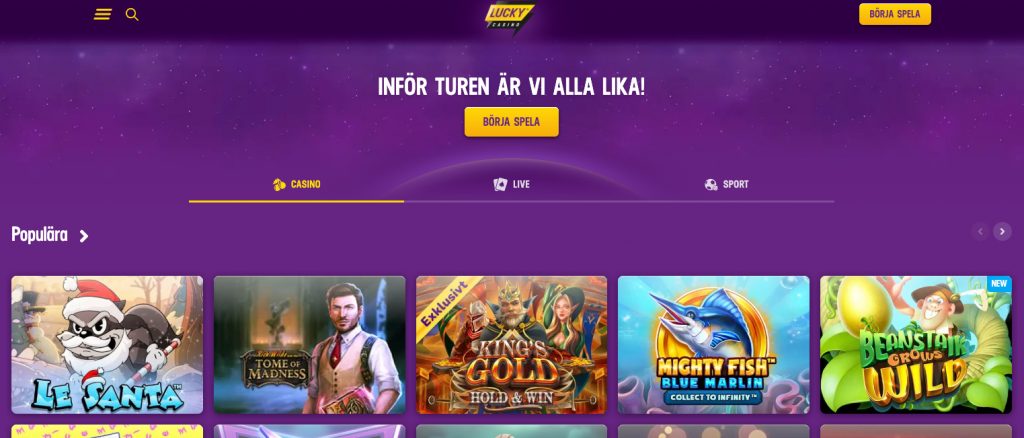Launch King's Gold Hold & Win game

511,345
